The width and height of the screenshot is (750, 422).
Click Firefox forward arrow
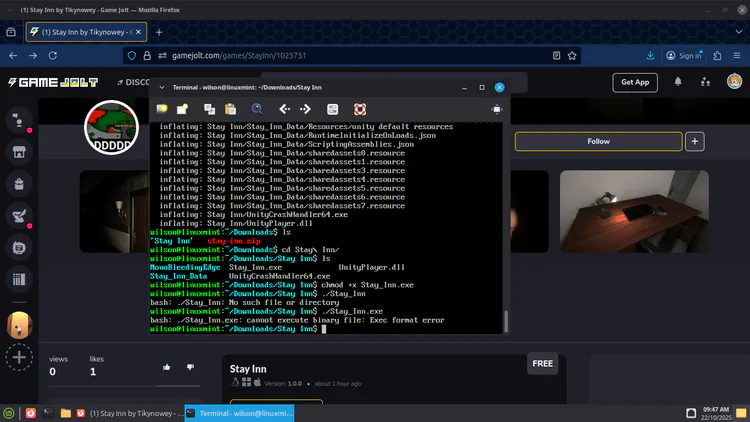tap(33, 56)
